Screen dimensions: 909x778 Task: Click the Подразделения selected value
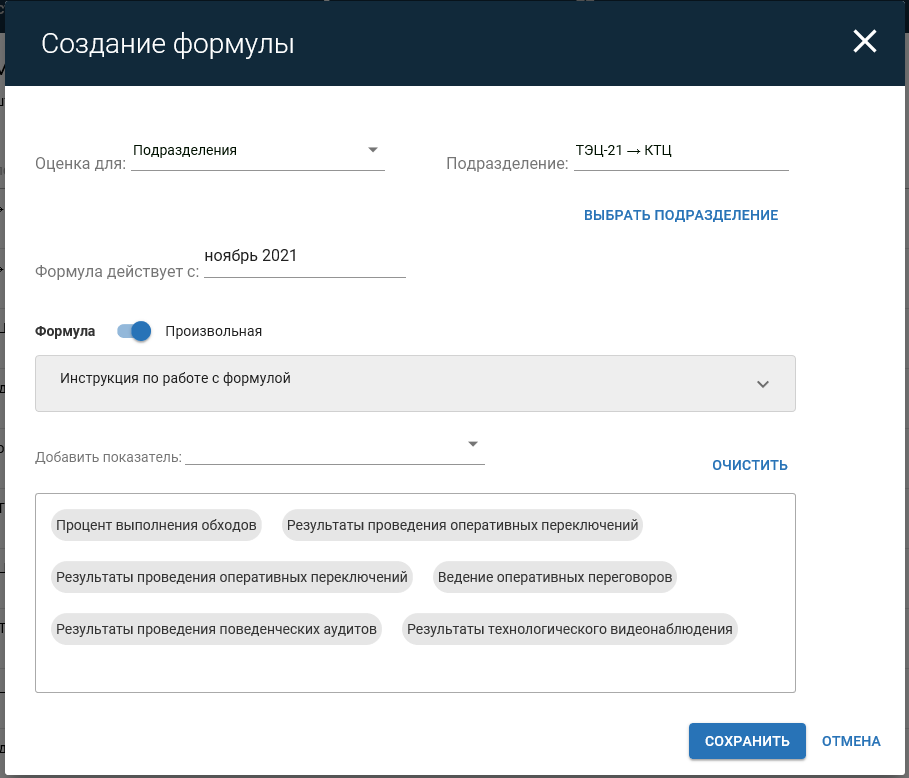click(x=185, y=150)
